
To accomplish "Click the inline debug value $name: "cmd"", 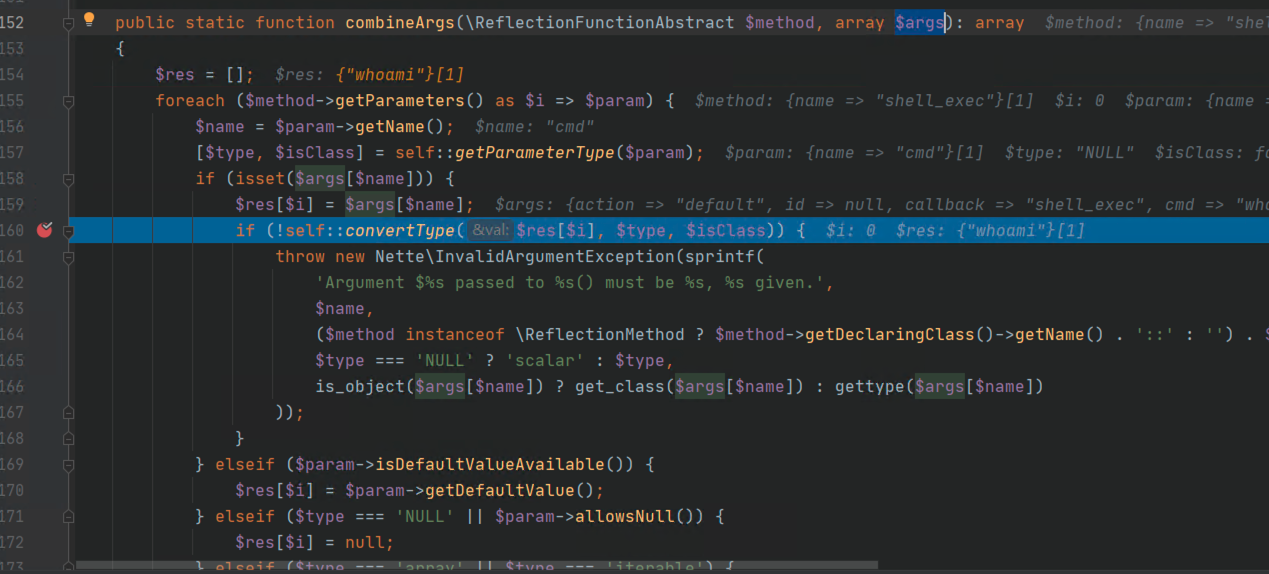I will (535, 127).
